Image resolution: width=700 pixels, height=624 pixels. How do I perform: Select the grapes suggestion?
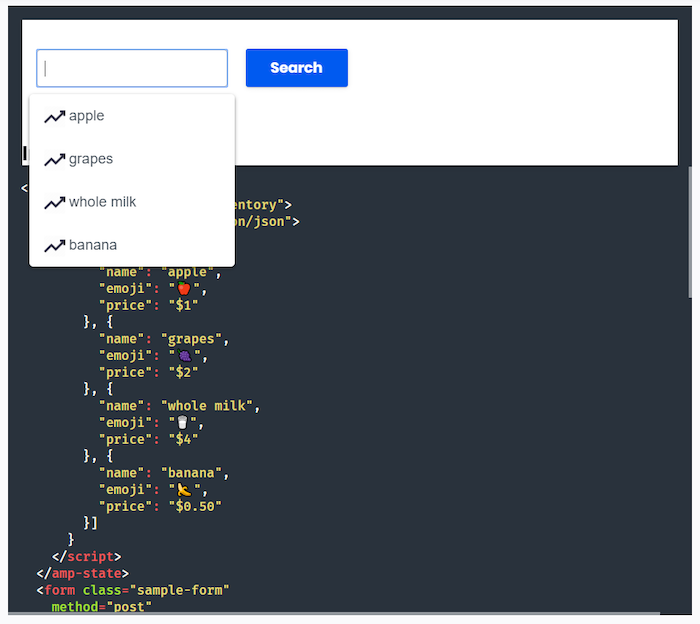pos(132,159)
